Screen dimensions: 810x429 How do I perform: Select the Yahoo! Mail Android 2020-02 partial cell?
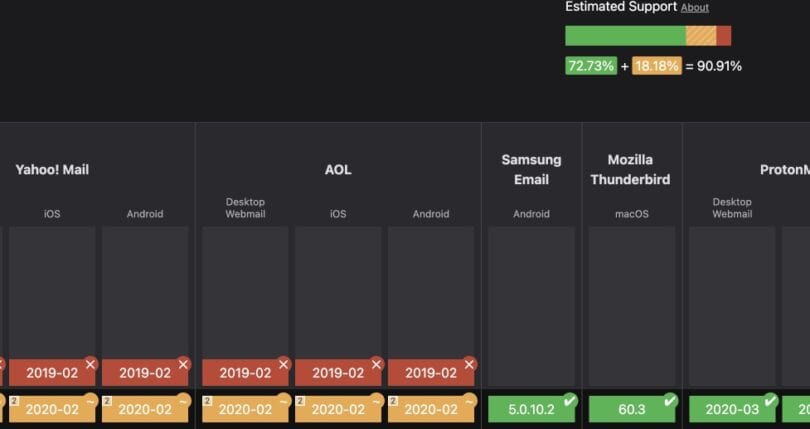[145, 409]
